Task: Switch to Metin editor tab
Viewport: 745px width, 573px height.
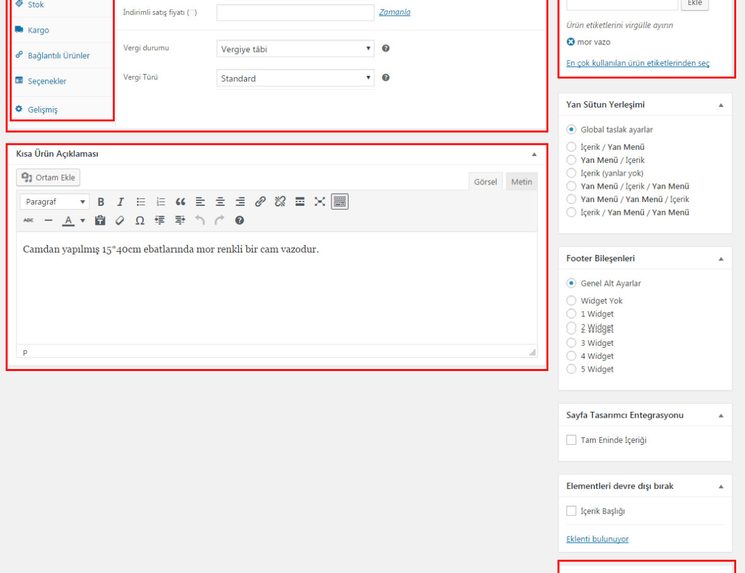Action: [521, 181]
